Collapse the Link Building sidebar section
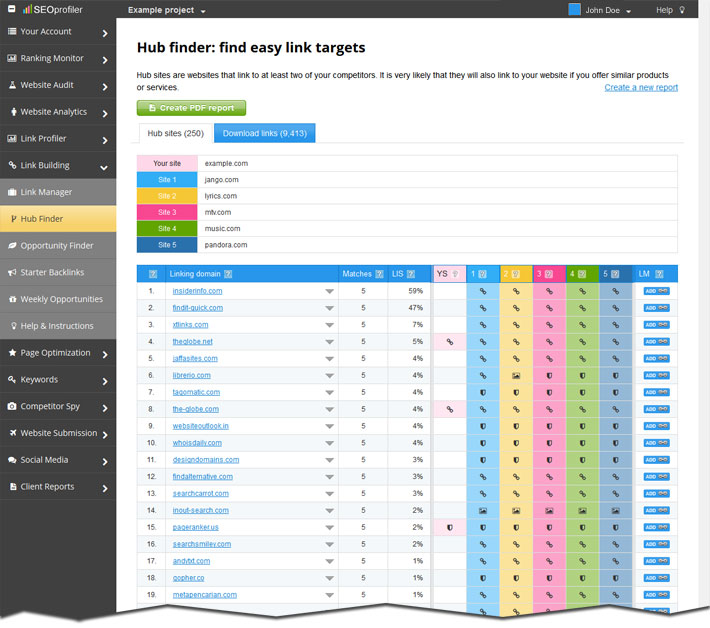The height and width of the screenshot is (628, 710). click(x=58, y=166)
